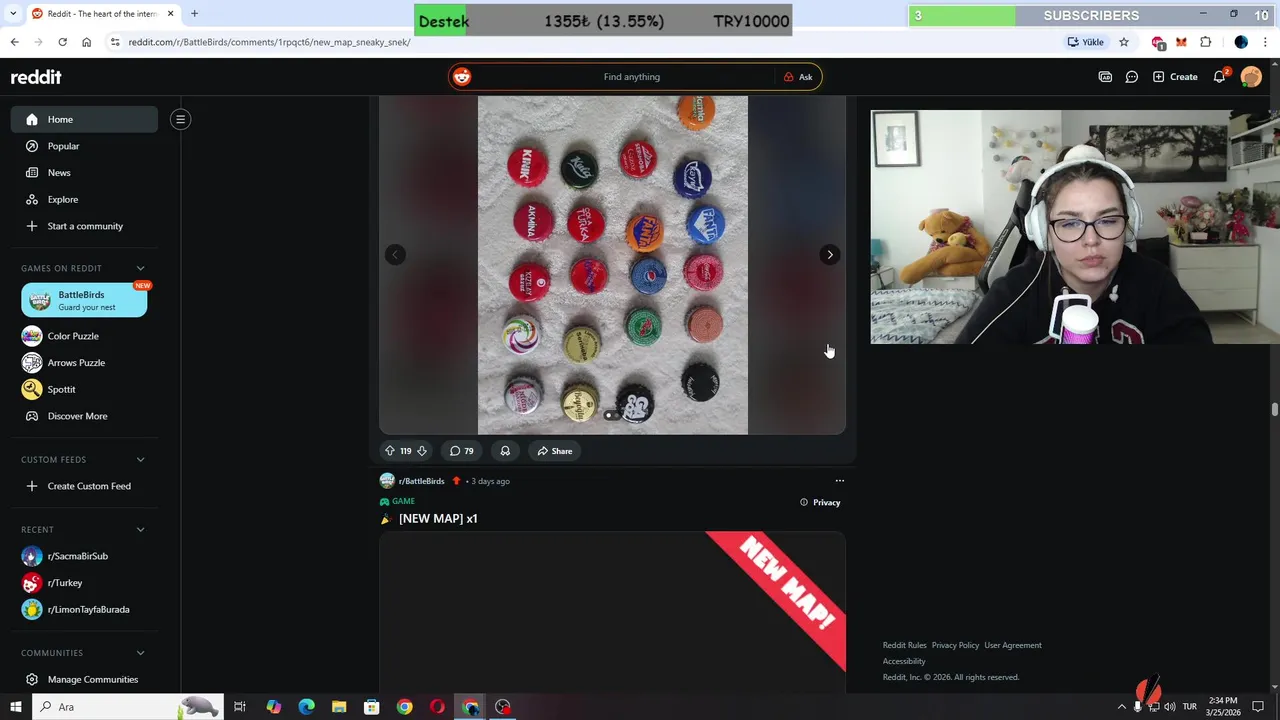Collapse the Recent section
Screen dimensions: 1280x720
[140, 529]
